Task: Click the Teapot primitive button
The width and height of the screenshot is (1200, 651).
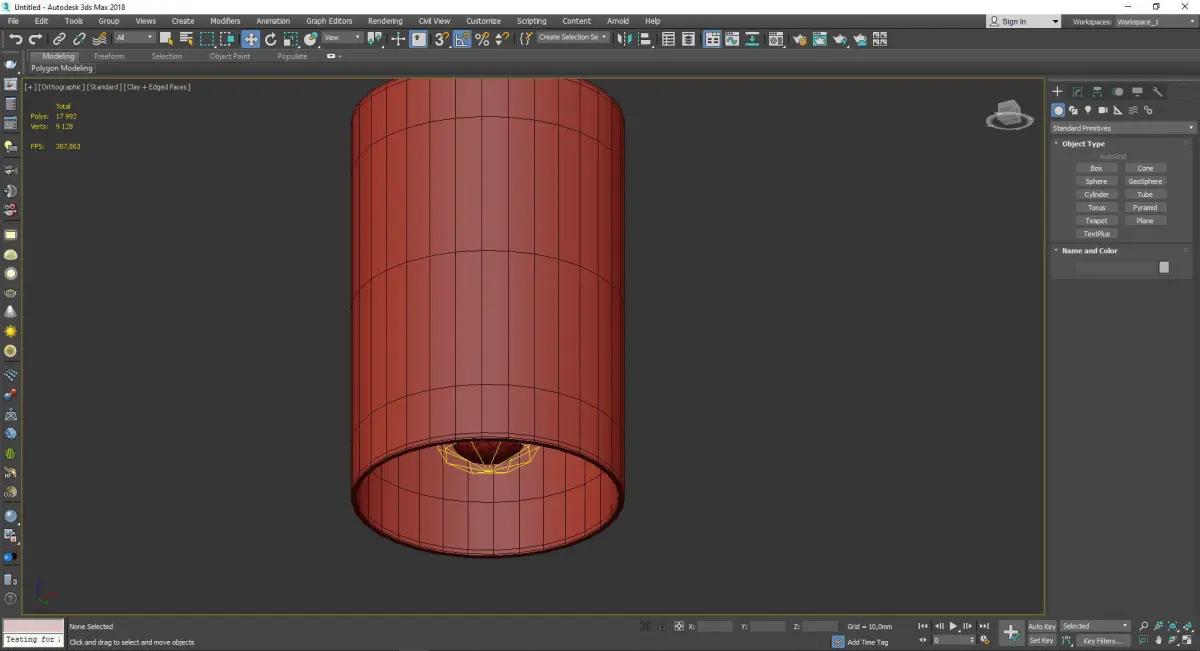Action: (x=1096, y=221)
